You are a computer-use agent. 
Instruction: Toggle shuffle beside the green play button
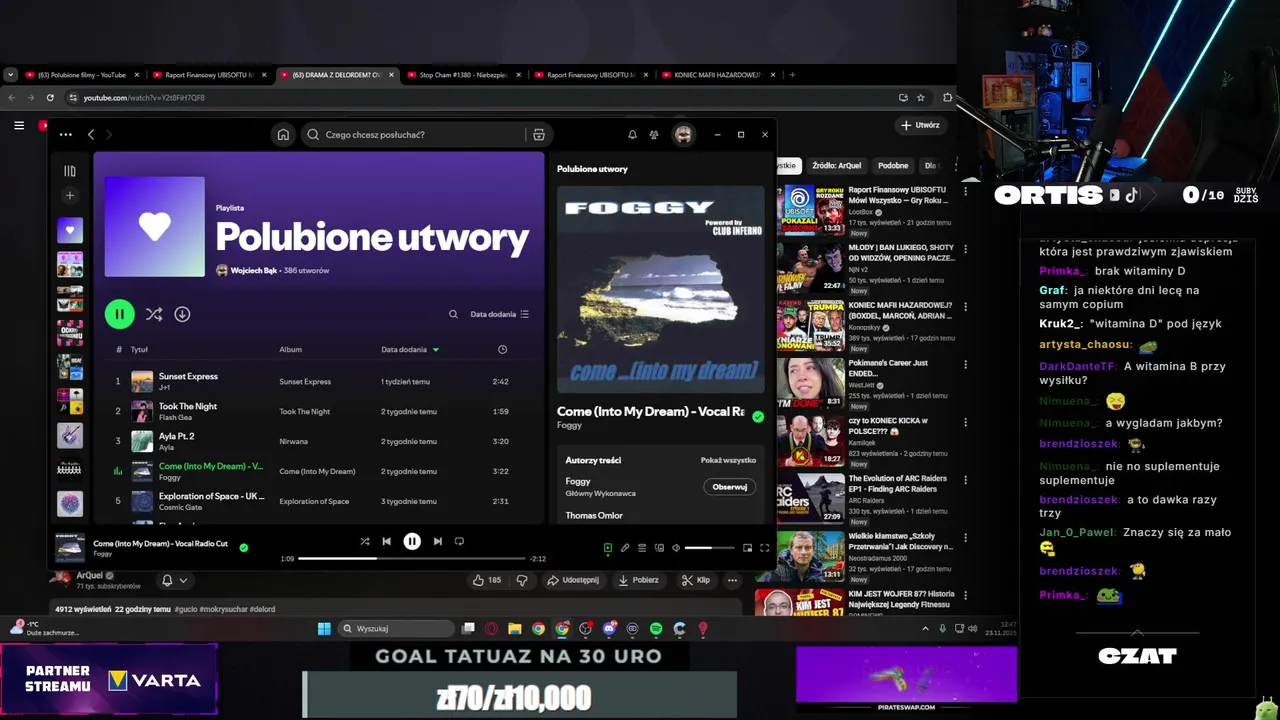pyautogui.click(x=154, y=314)
